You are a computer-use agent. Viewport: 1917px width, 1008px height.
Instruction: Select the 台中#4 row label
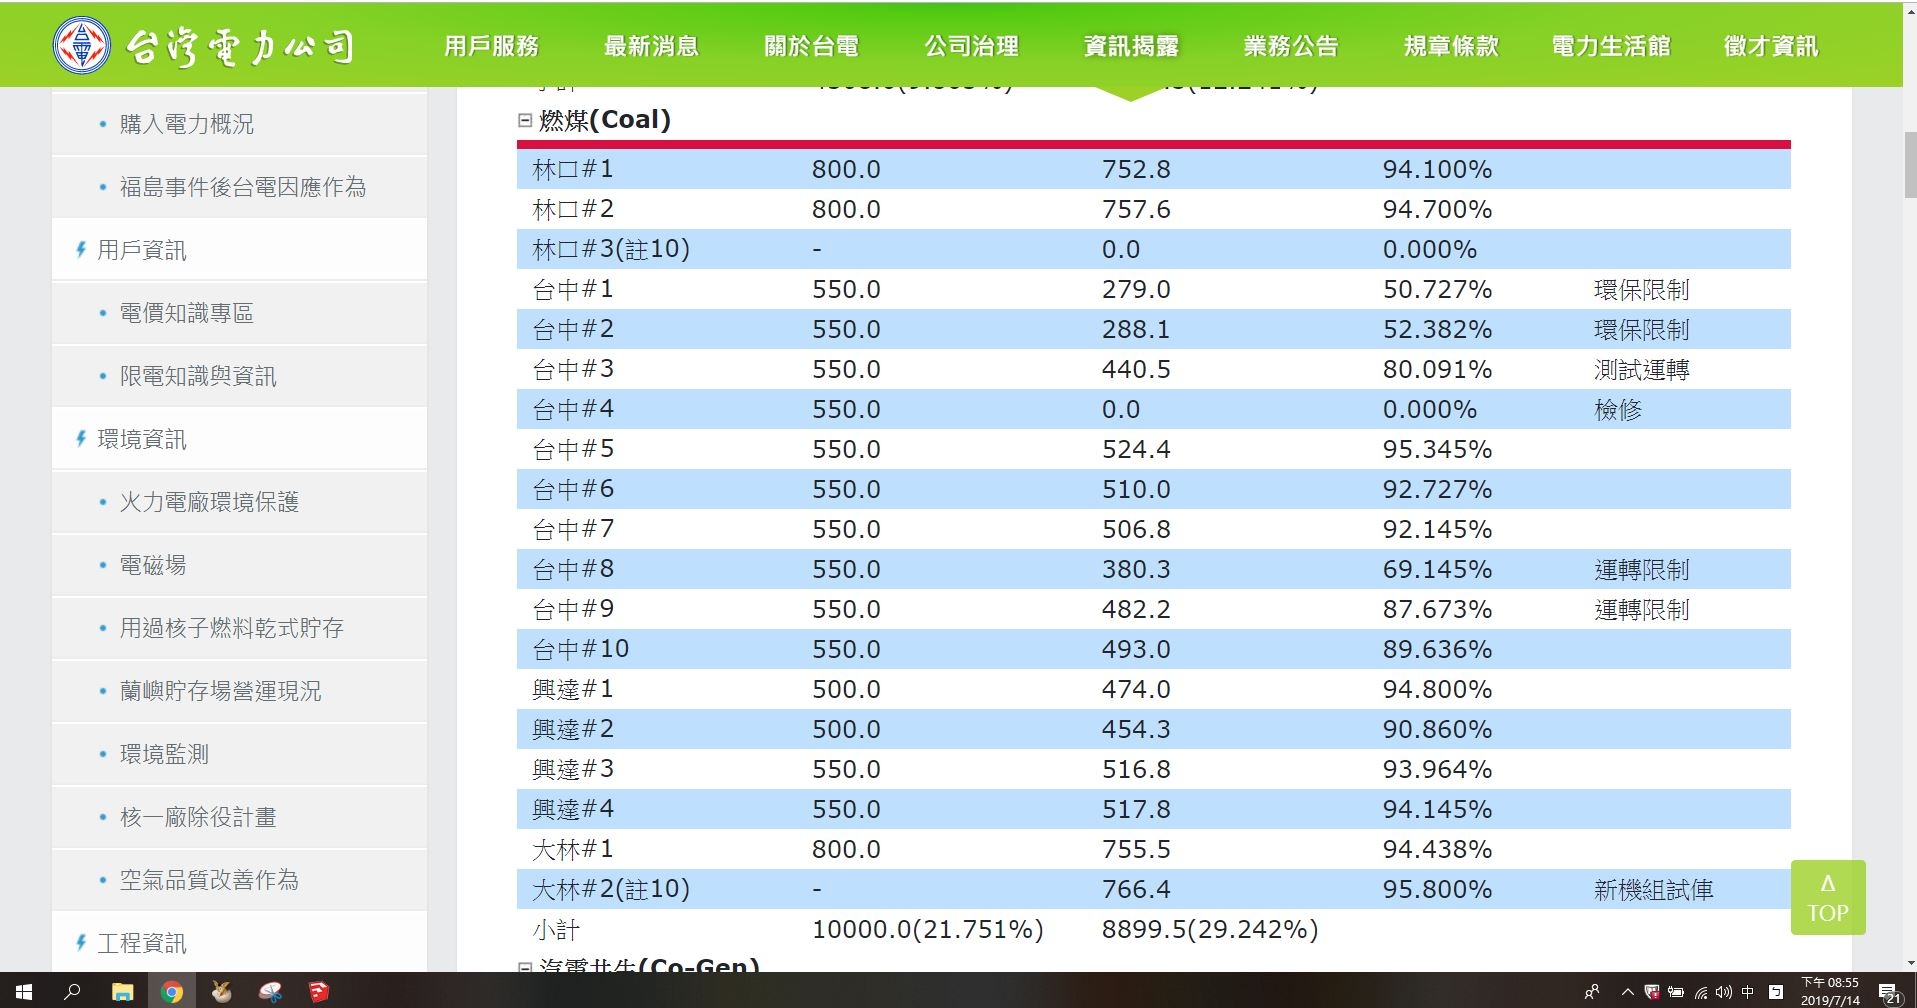(573, 409)
